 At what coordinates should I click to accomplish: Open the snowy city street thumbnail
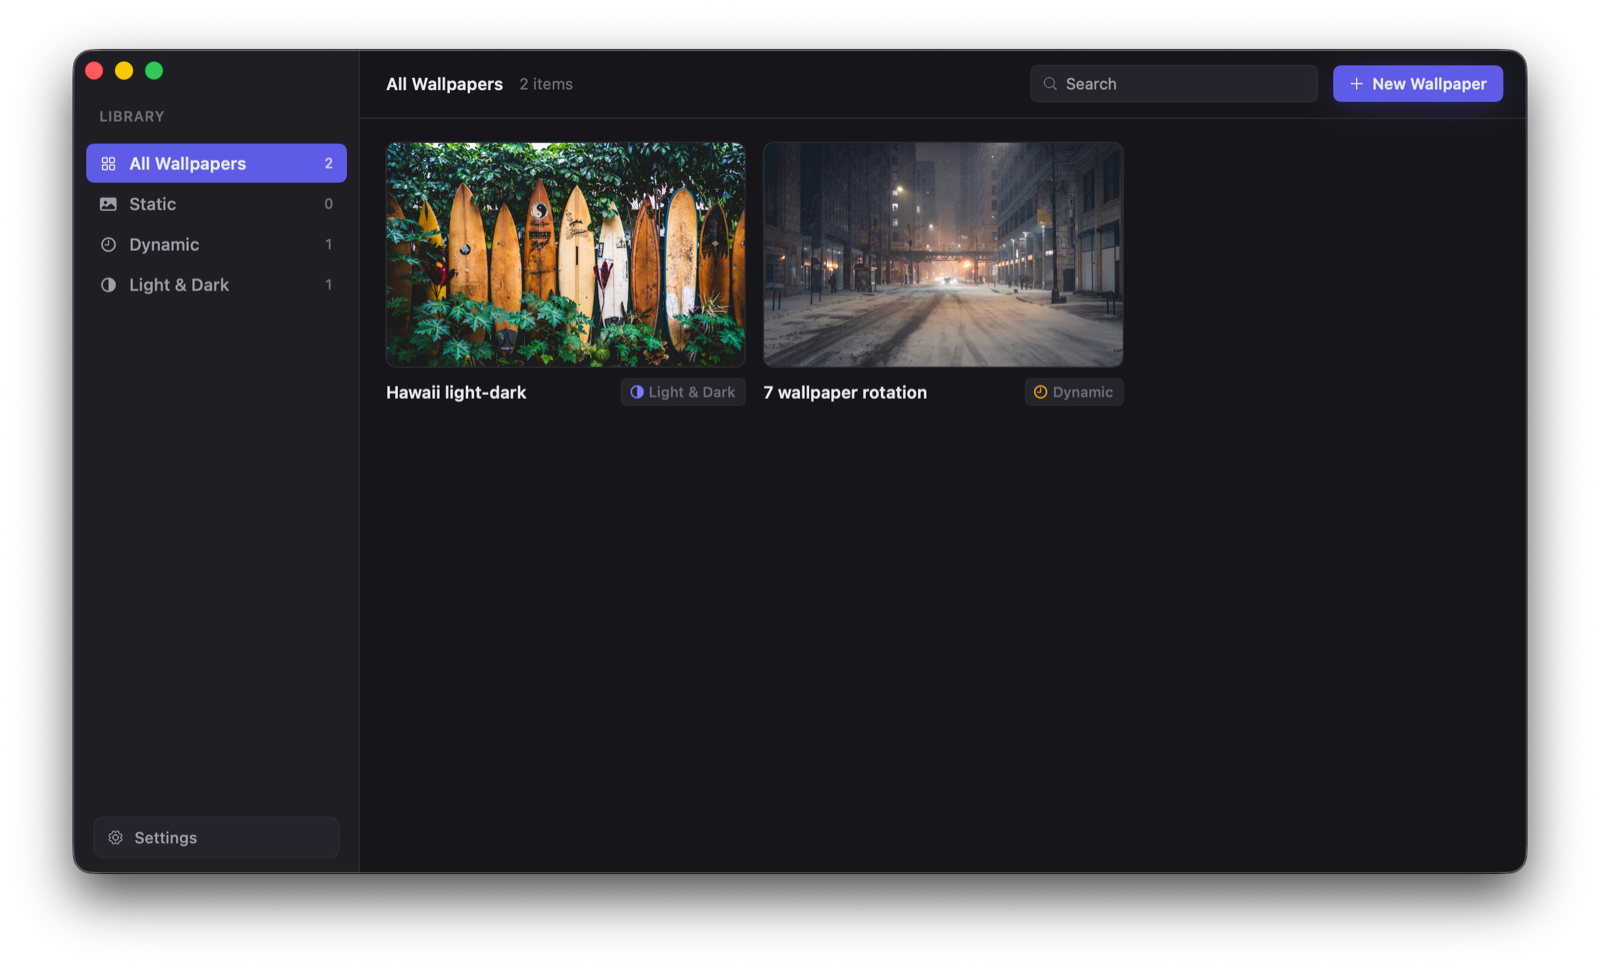click(x=943, y=254)
